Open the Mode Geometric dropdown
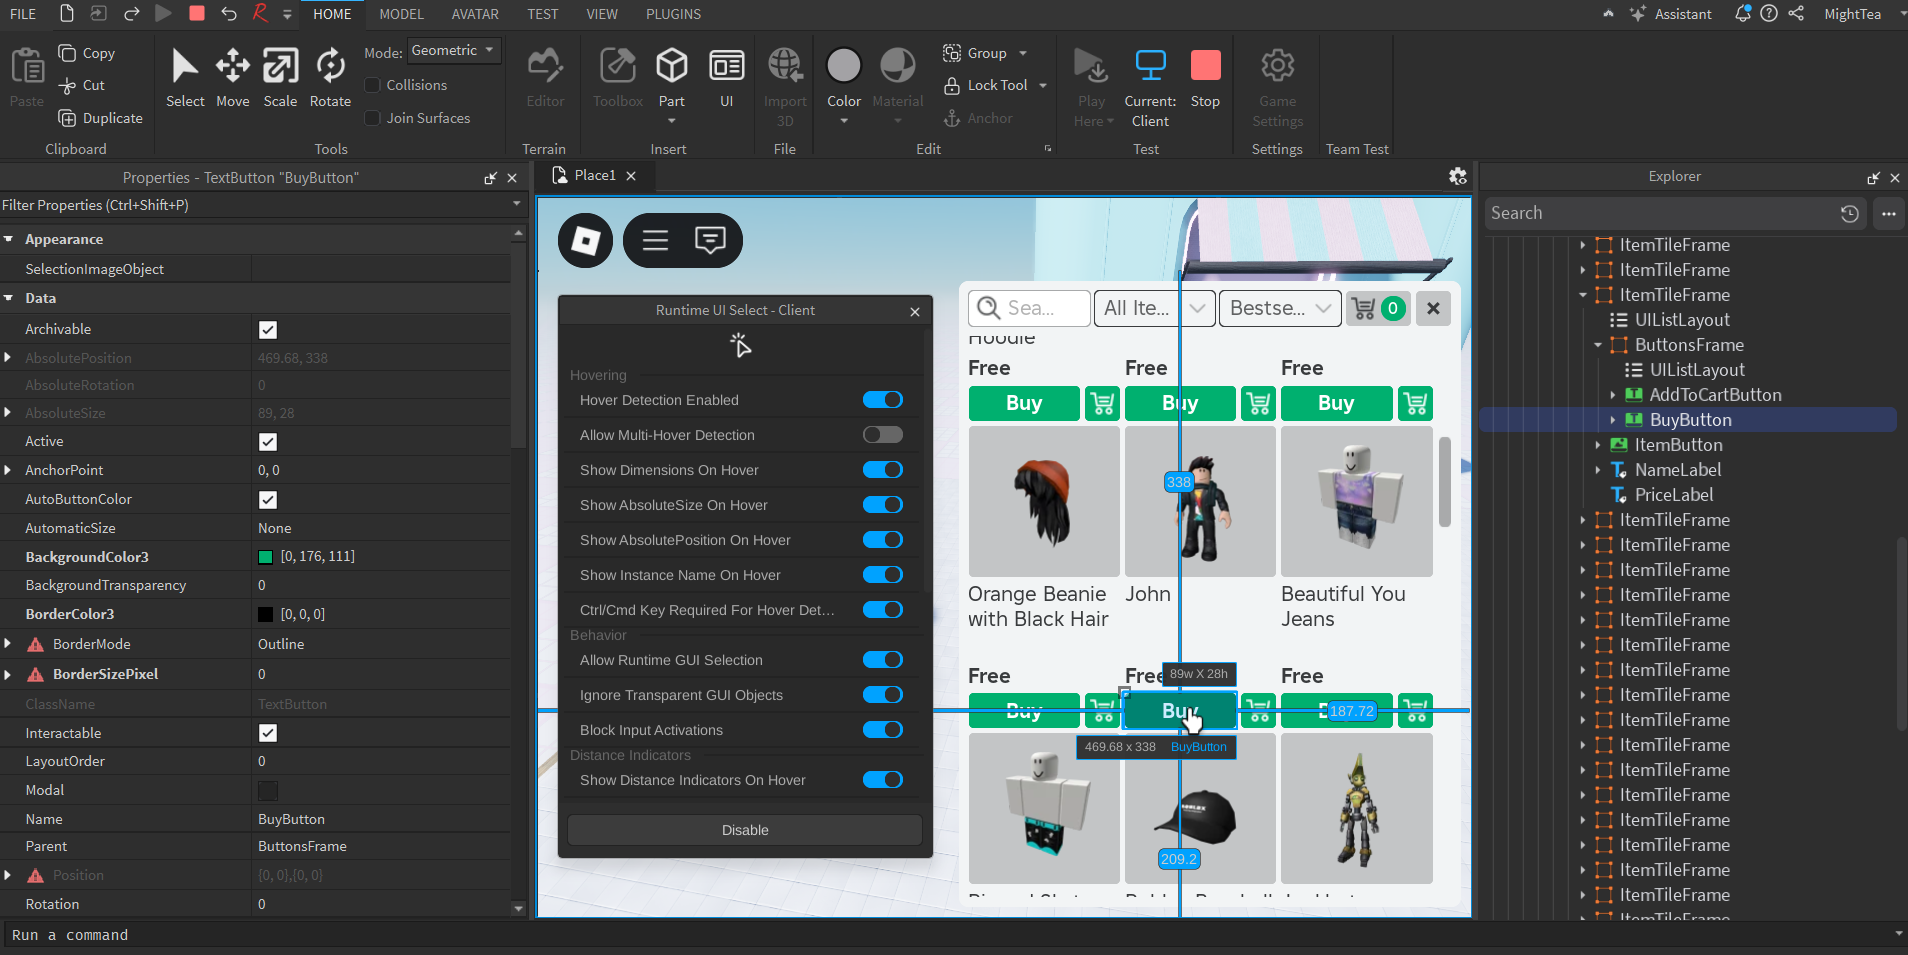Screen dimensions: 1908x955 tap(454, 51)
